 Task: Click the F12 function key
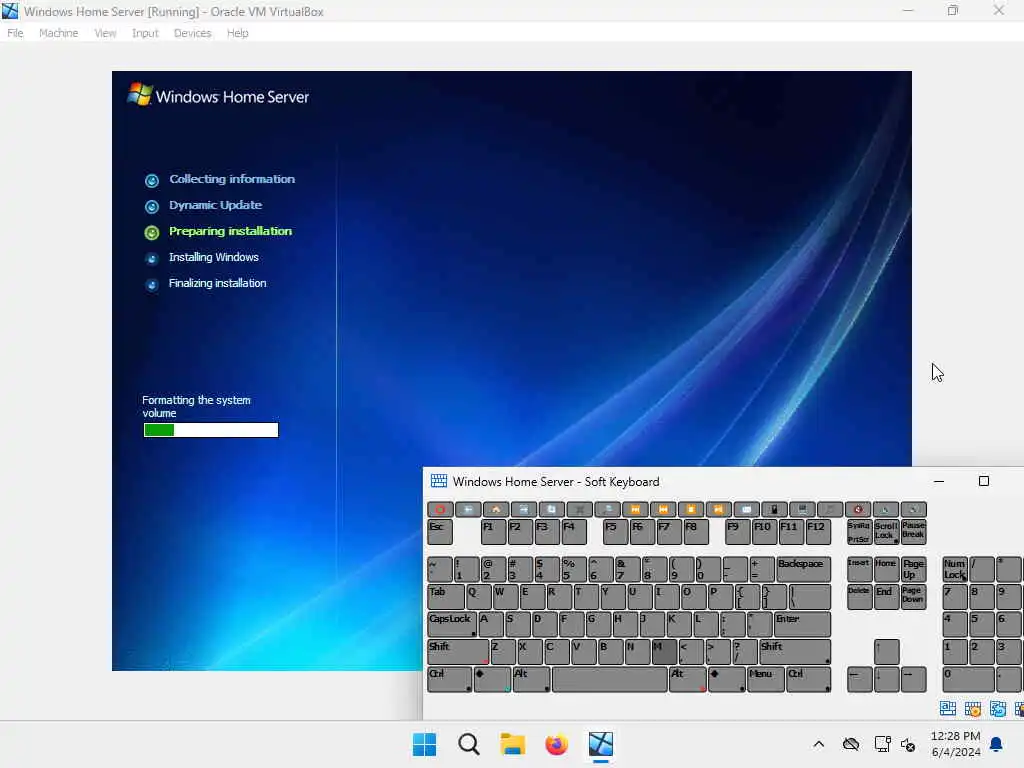click(818, 532)
